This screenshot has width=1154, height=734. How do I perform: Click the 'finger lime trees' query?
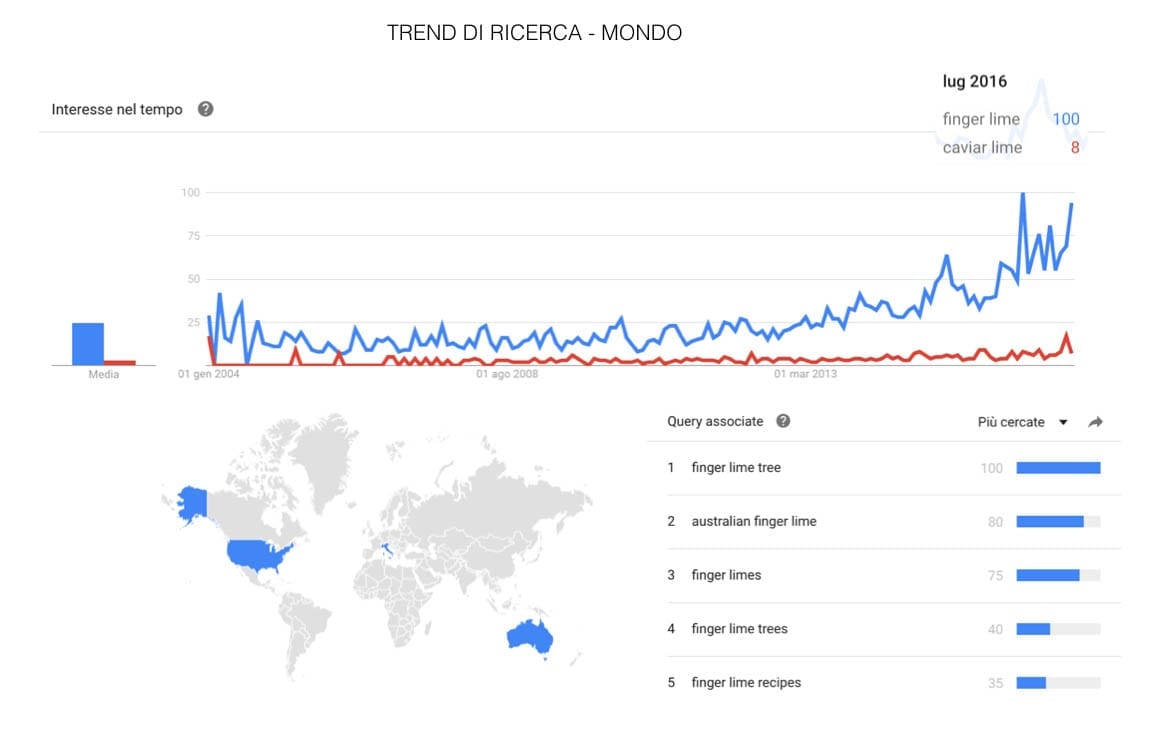tap(739, 629)
